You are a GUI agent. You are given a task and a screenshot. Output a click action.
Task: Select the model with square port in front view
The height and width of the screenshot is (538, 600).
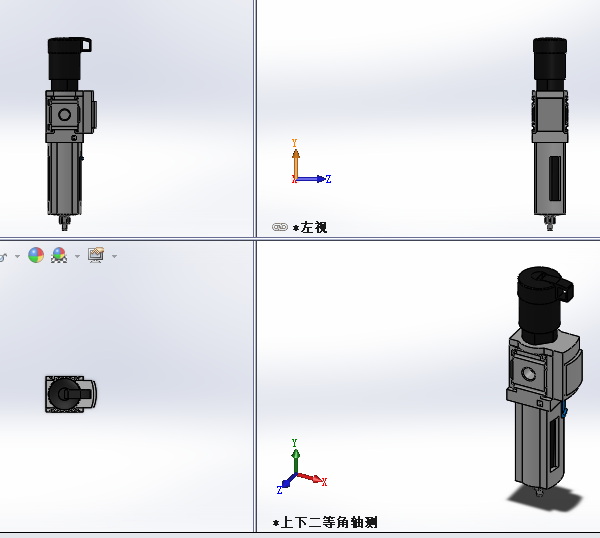coord(70,134)
